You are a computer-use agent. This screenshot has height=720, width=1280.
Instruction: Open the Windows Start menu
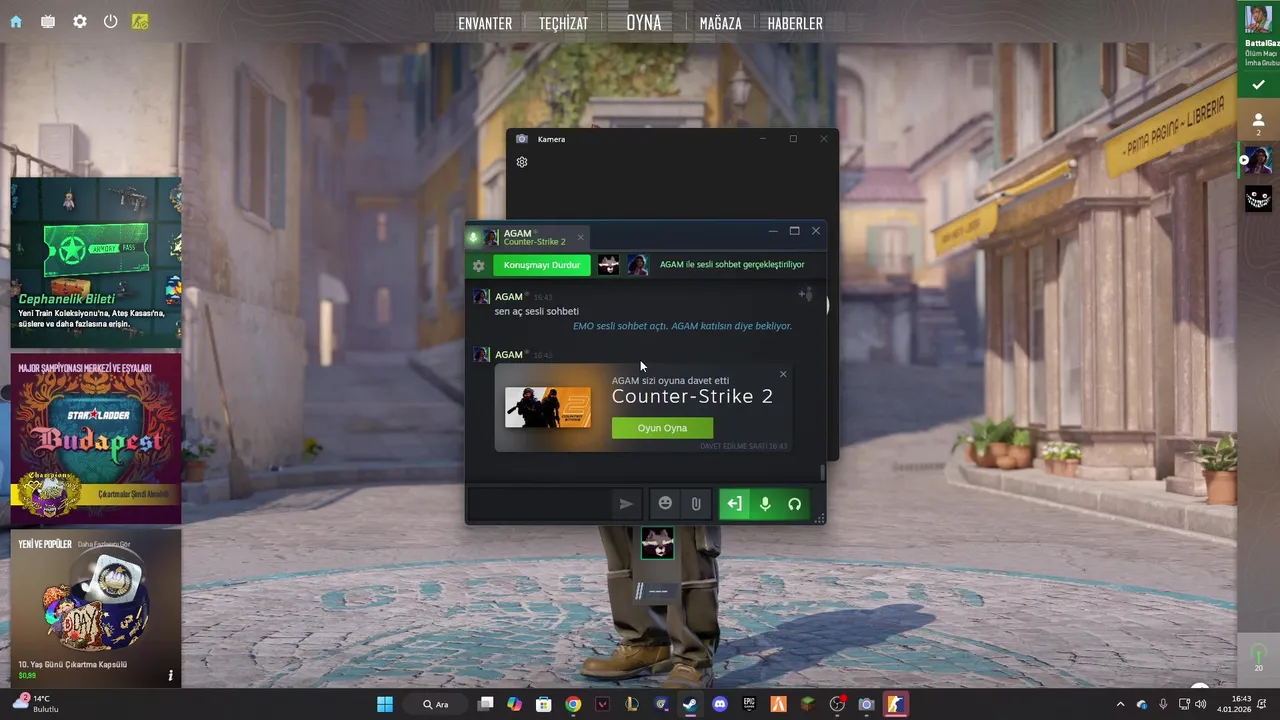point(385,704)
